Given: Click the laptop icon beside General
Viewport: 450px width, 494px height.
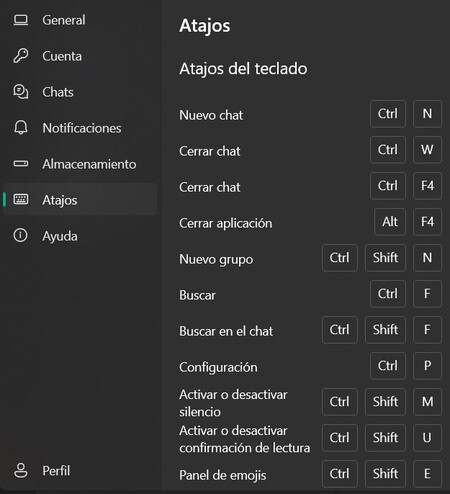Looking at the screenshot, I should click(21, 20).
